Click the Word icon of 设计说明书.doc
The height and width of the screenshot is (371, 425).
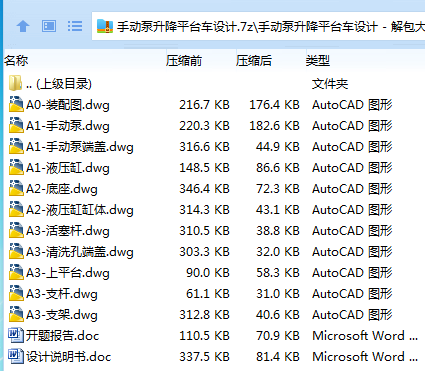click(16, 356)
